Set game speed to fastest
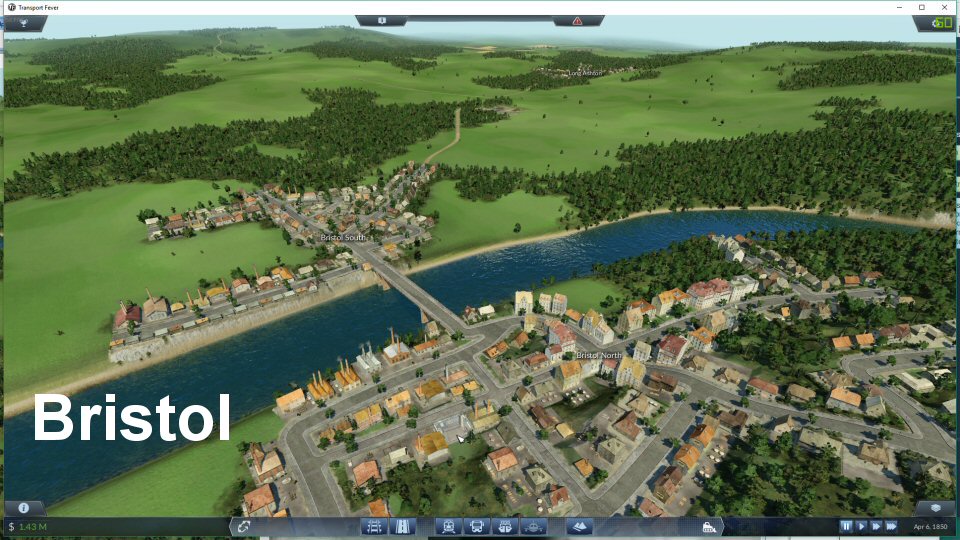This screenshot has height=540, width=960. [x=891, y=526]
